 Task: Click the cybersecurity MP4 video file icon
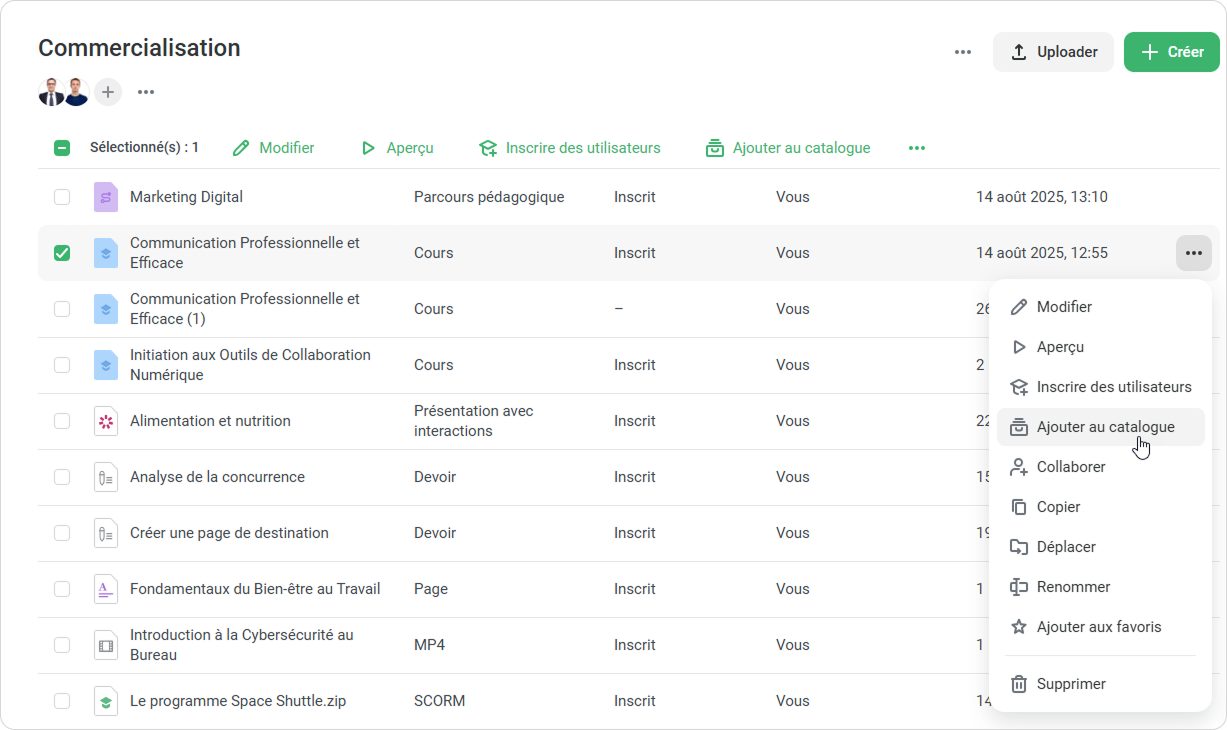tap(106, 645)
